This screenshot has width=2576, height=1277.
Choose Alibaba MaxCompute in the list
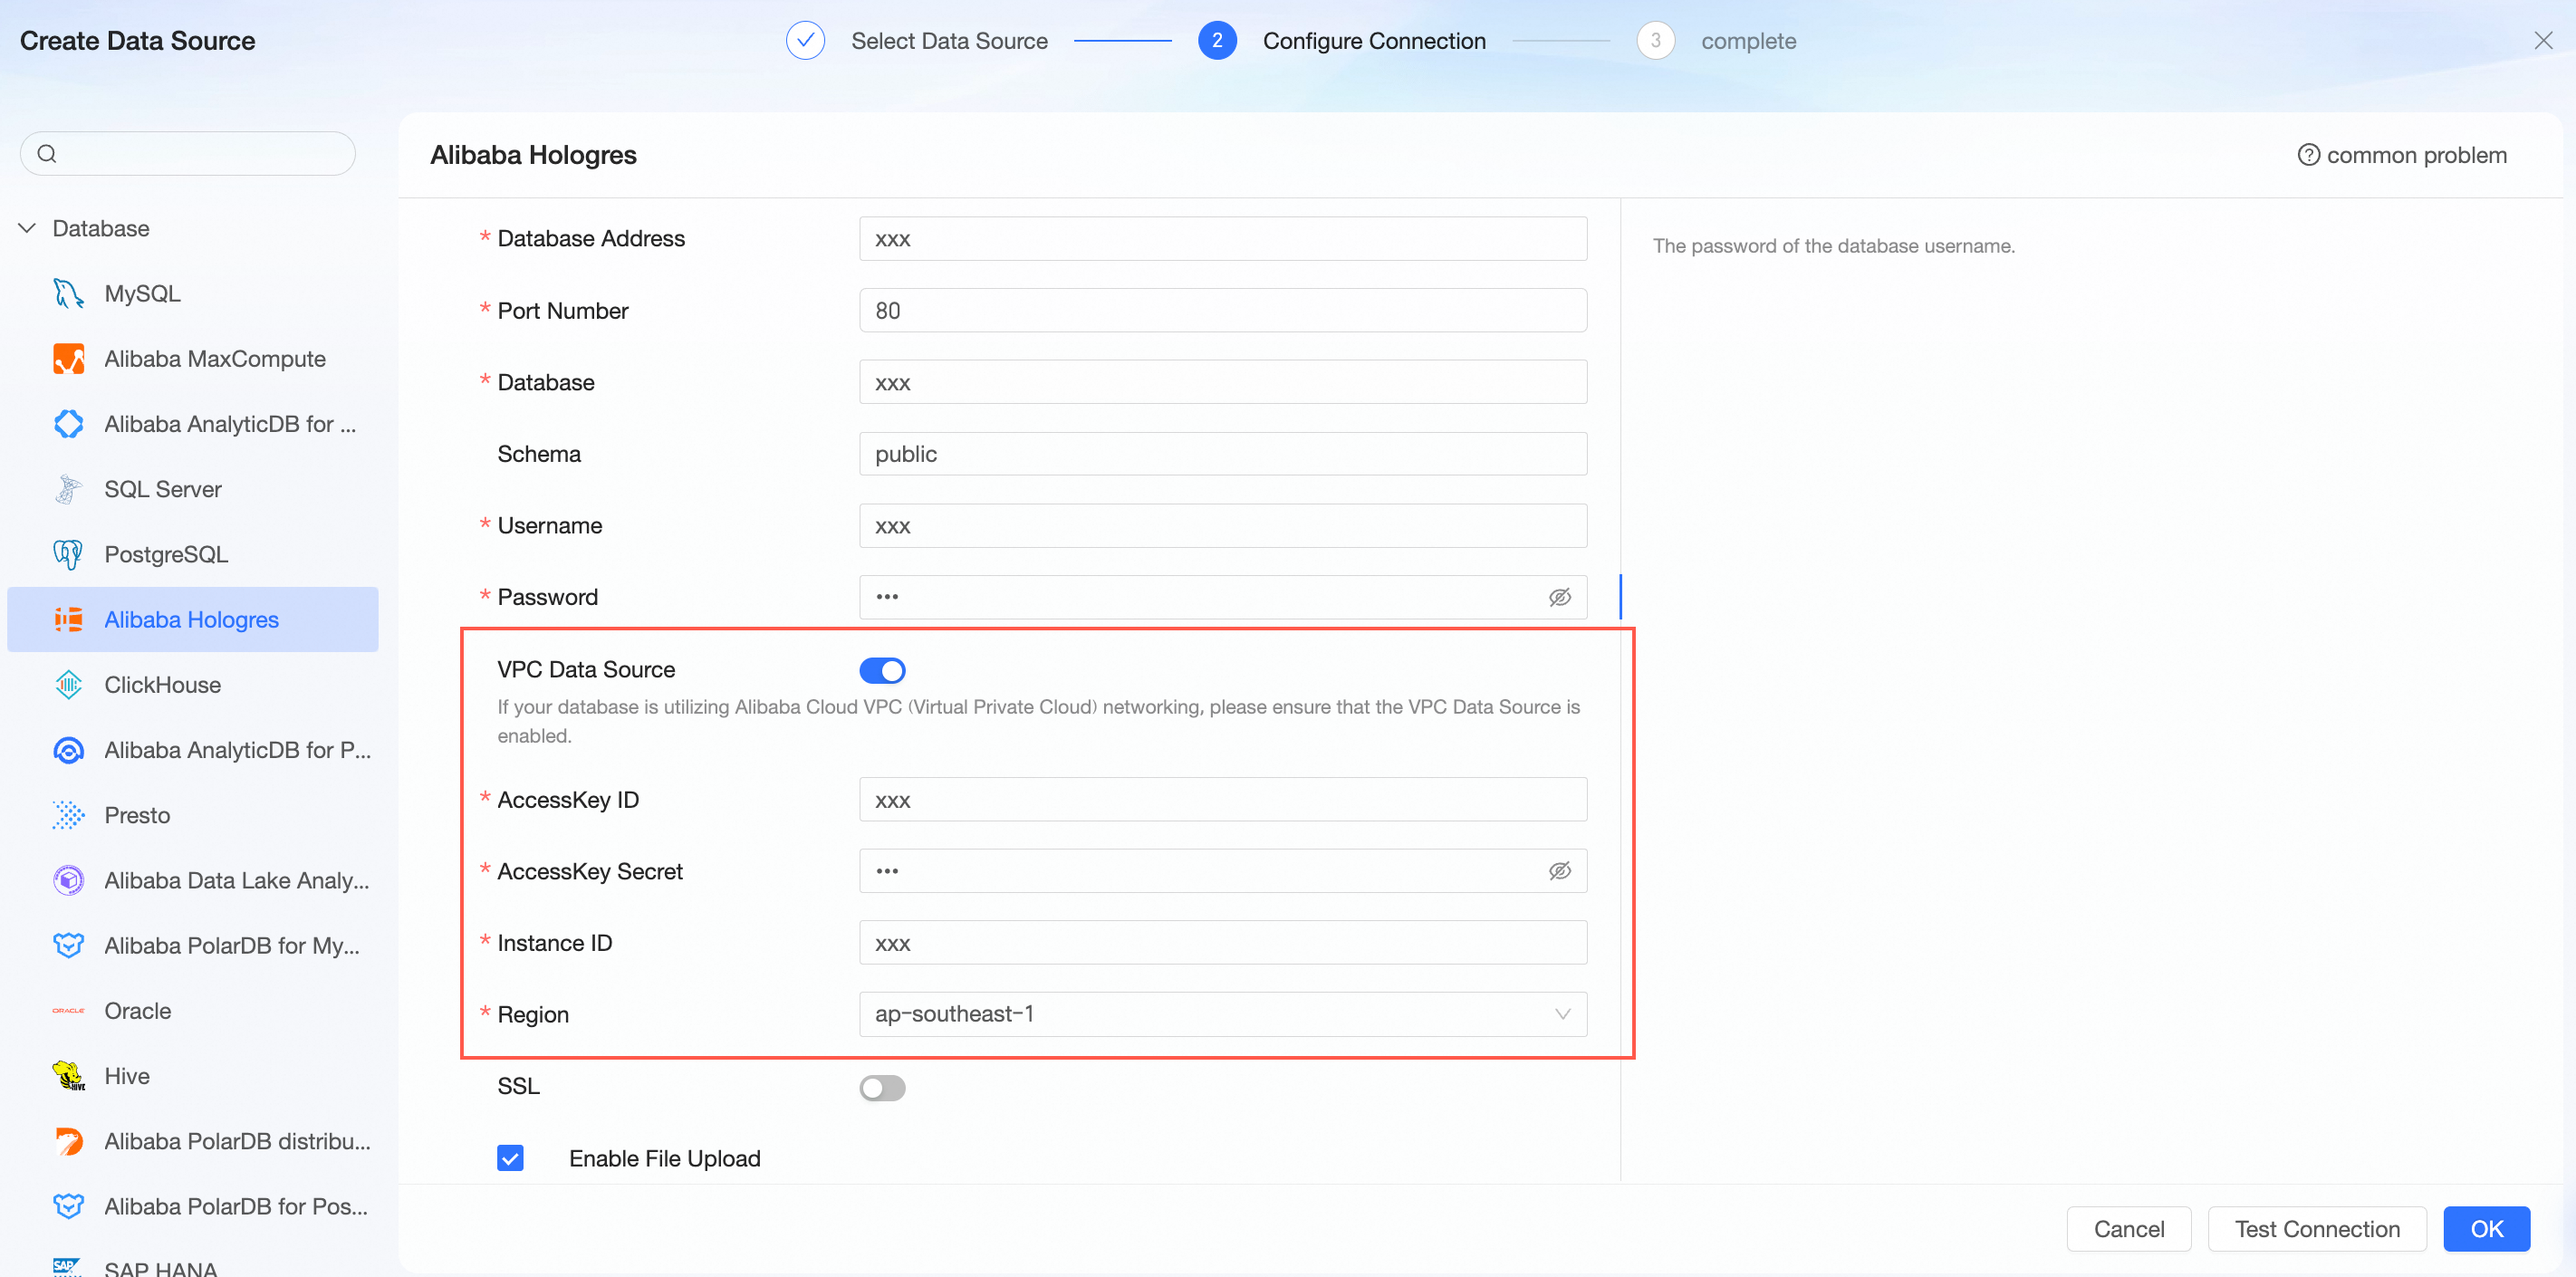point(193,359)
